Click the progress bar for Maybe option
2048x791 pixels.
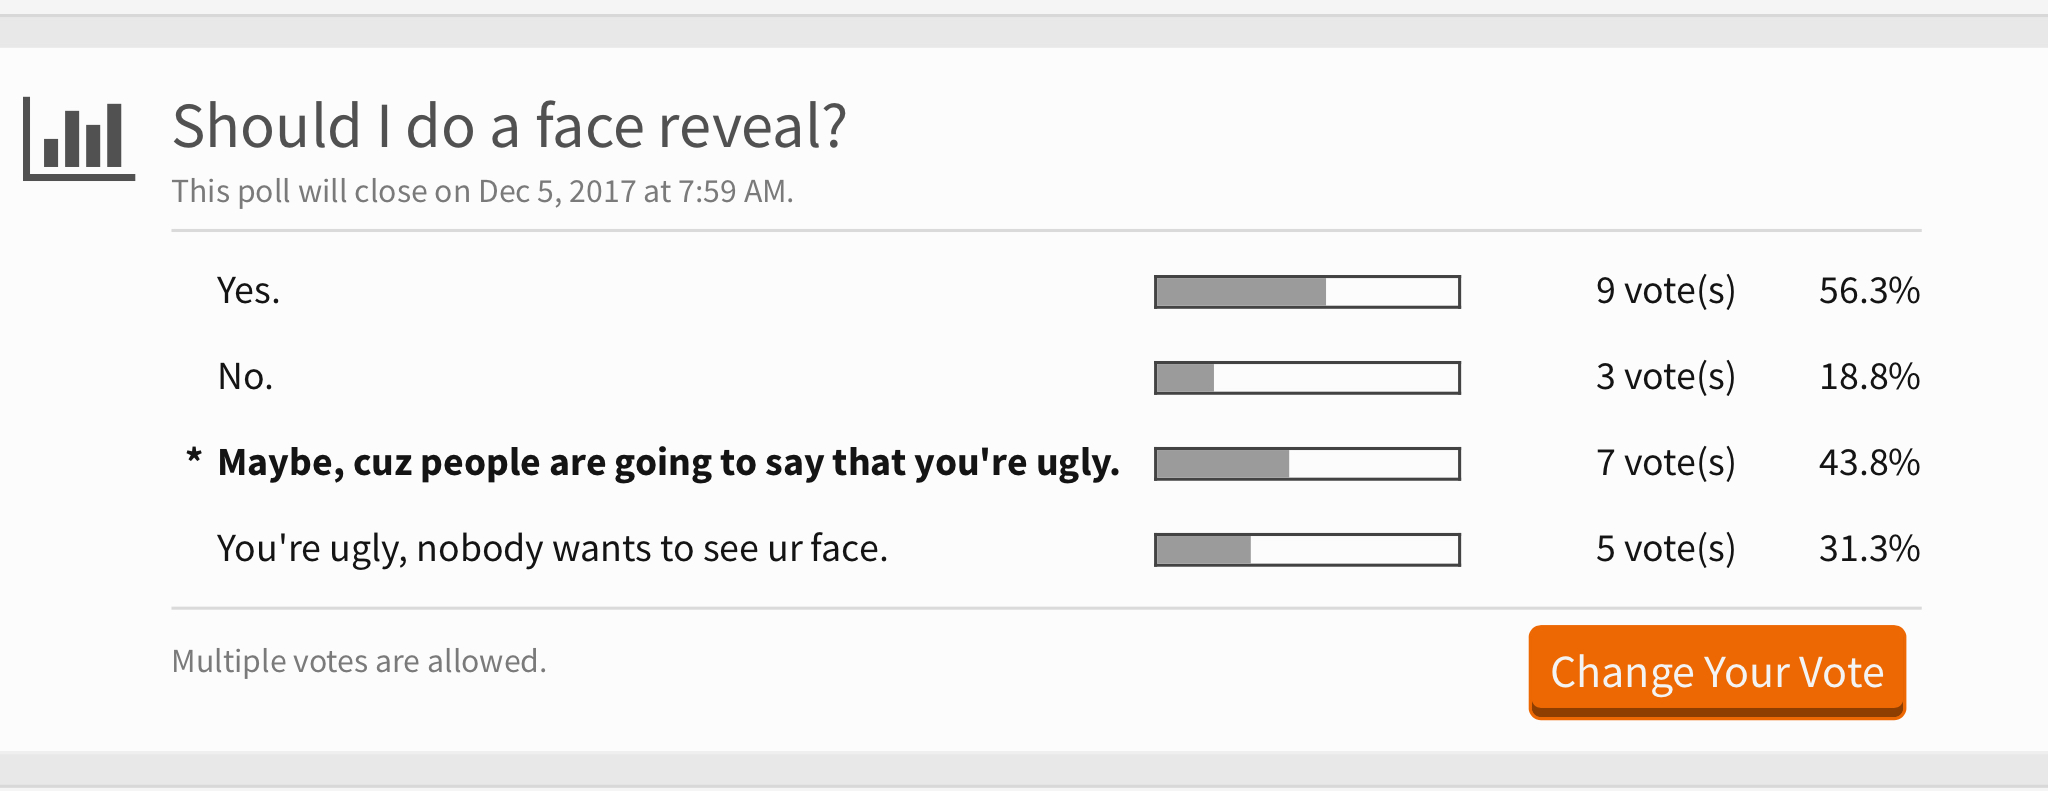click(x=1307, y=464)
